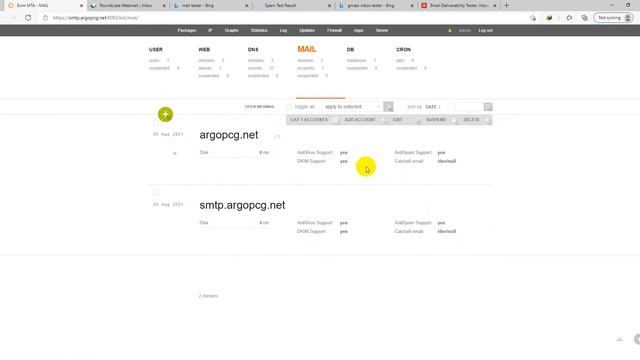This screenshot has height=360, width=640.
Task: Click the Log out link
Action: pyautogui.click(x=485, y=30)
